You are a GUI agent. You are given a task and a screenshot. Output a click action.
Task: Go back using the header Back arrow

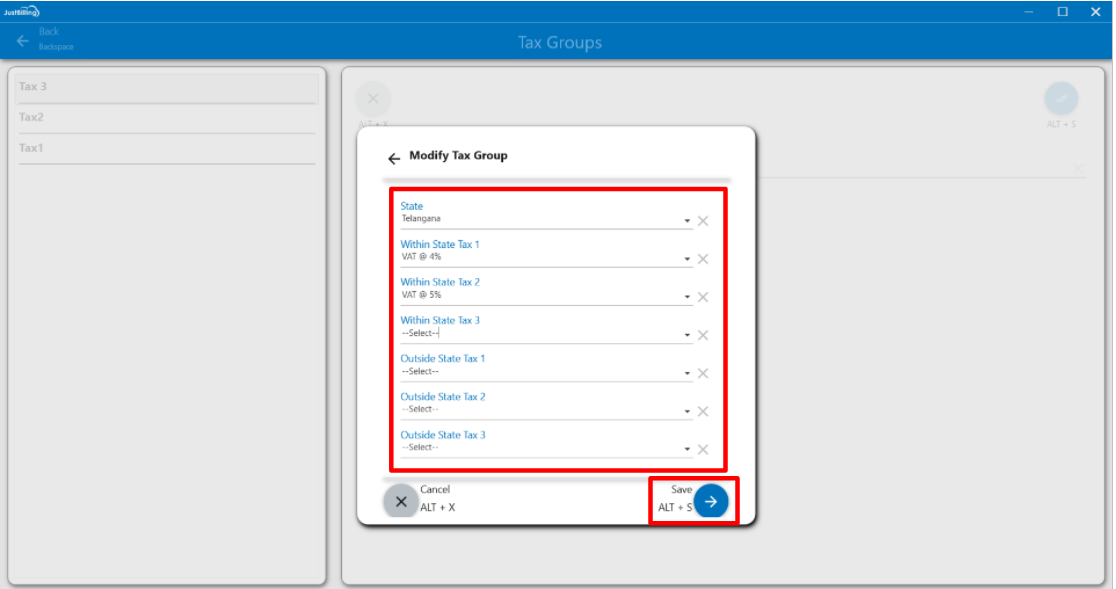coord(23,41)
